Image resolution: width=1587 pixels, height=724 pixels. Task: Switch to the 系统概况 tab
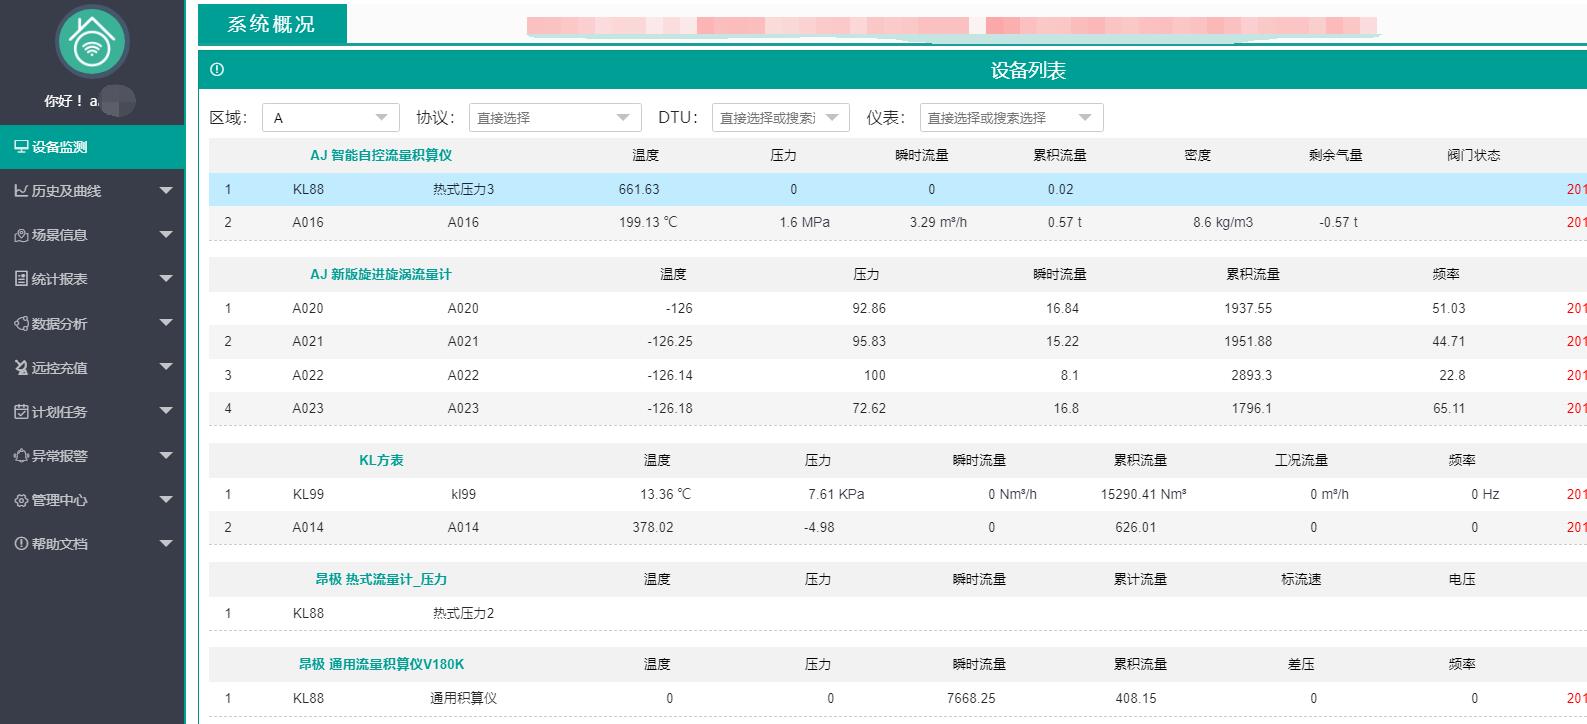click(272, 24)
